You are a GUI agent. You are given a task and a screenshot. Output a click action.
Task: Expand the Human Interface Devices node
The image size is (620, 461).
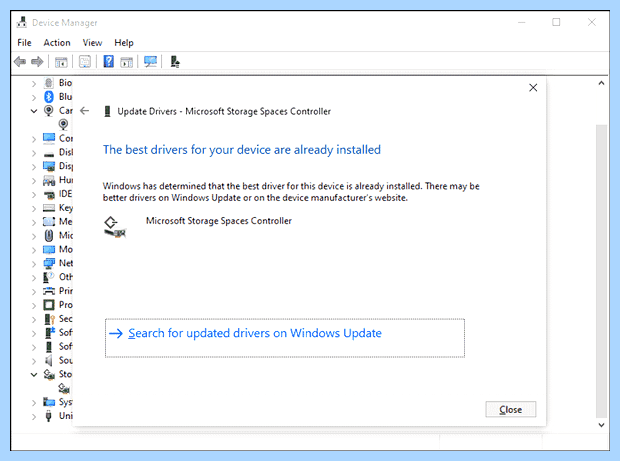tap(34, 181)
